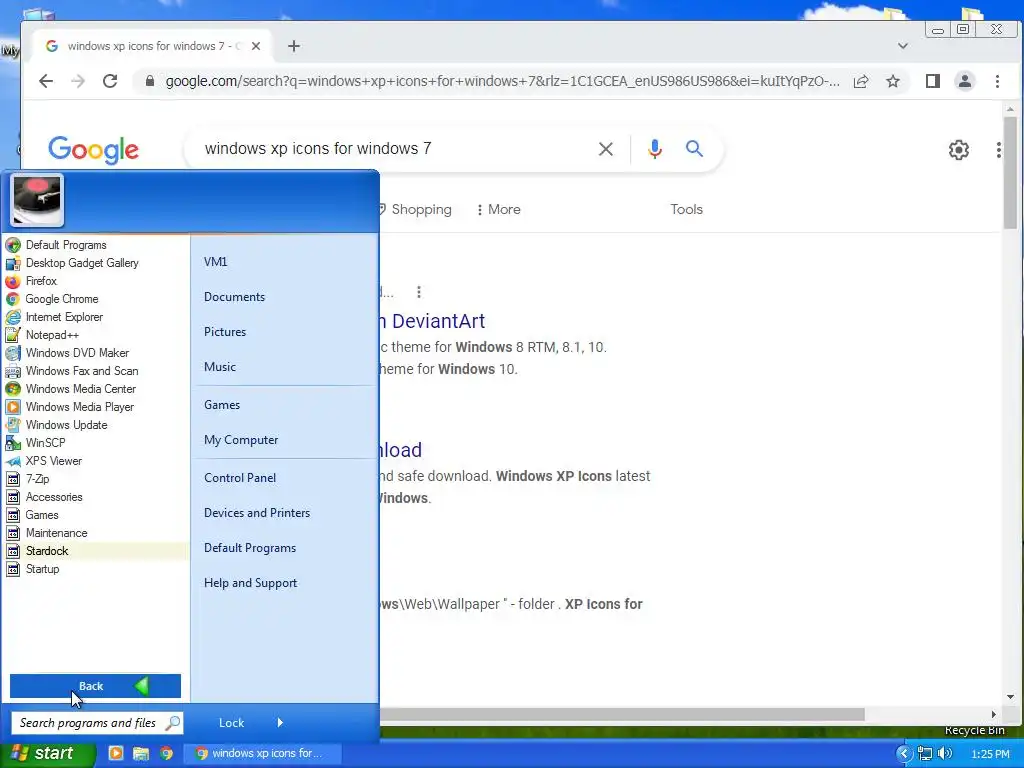This screenshot has height=768, width=1024.
Task: Open My Computer
Action: (241, 440)
